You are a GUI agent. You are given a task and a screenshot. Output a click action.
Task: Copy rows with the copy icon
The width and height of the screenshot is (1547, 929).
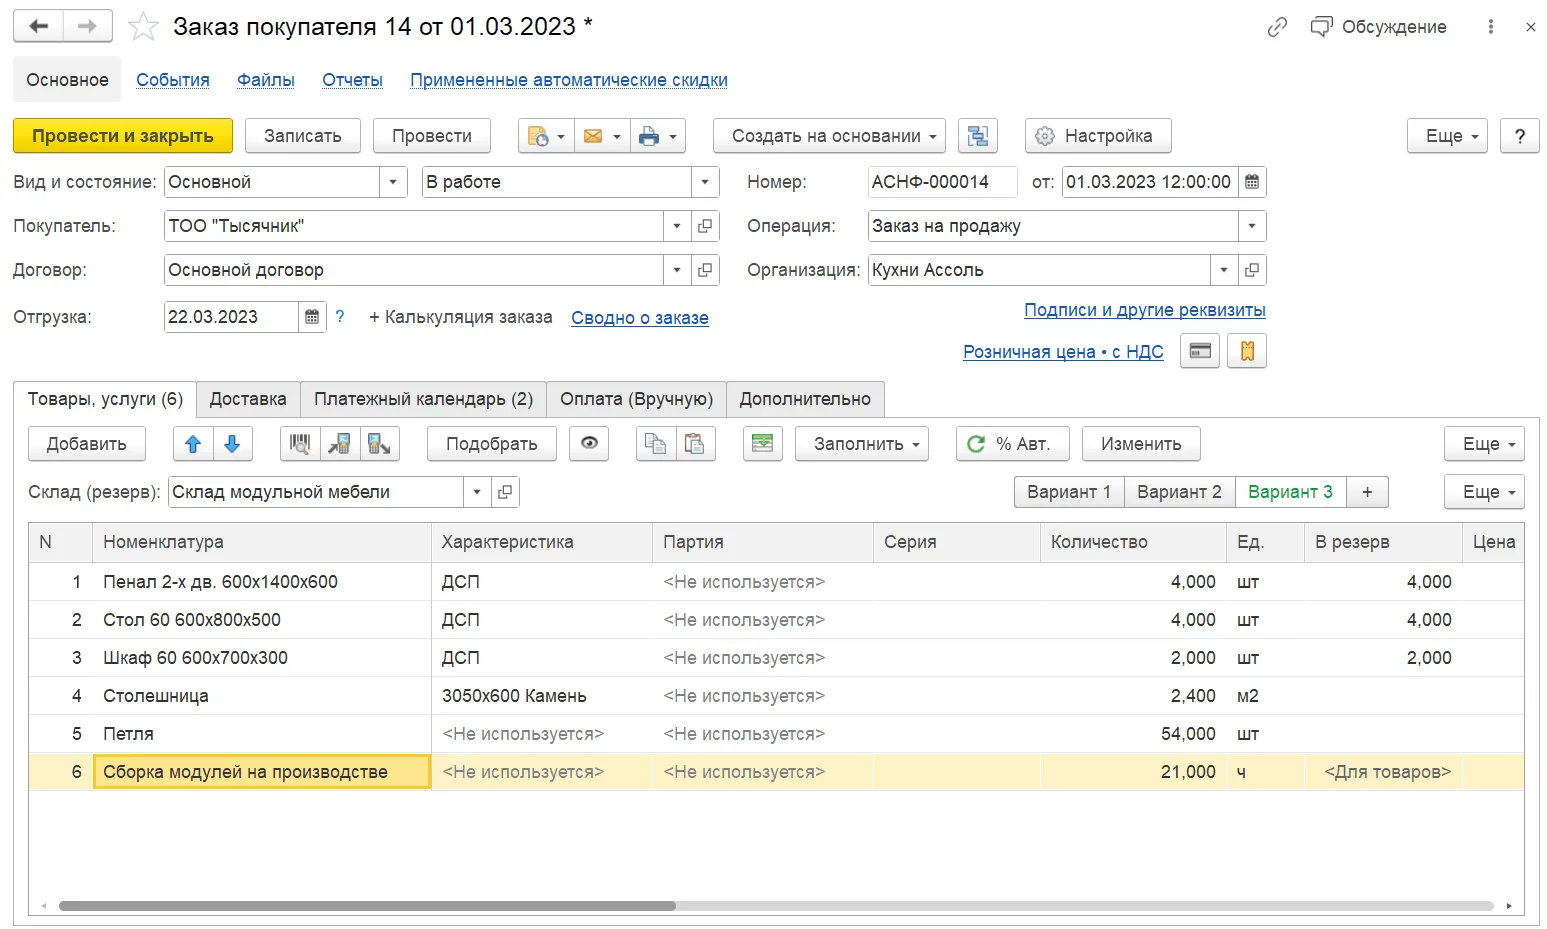[656, 444]
